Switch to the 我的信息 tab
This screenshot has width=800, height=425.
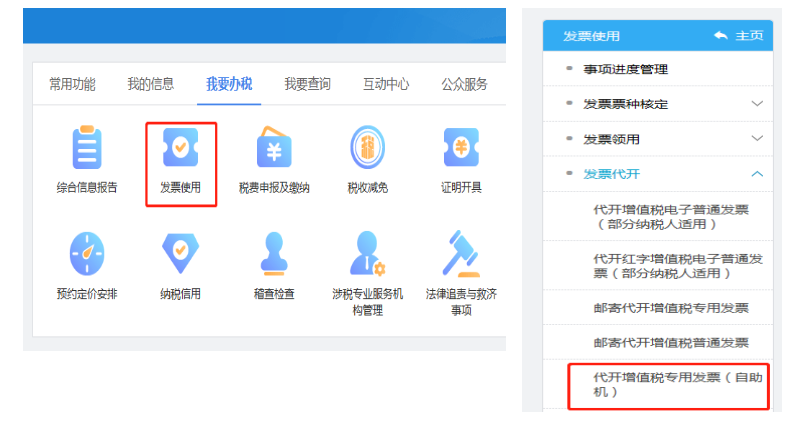[151, 84]
